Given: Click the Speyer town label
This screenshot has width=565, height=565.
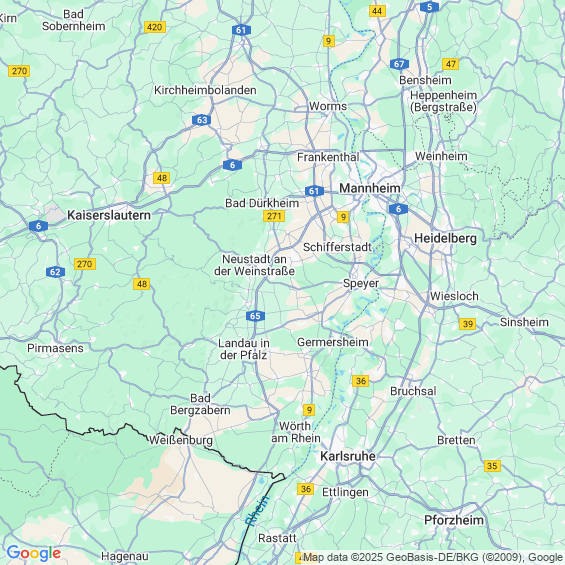Looking at the screenshot, I should 361,284.
